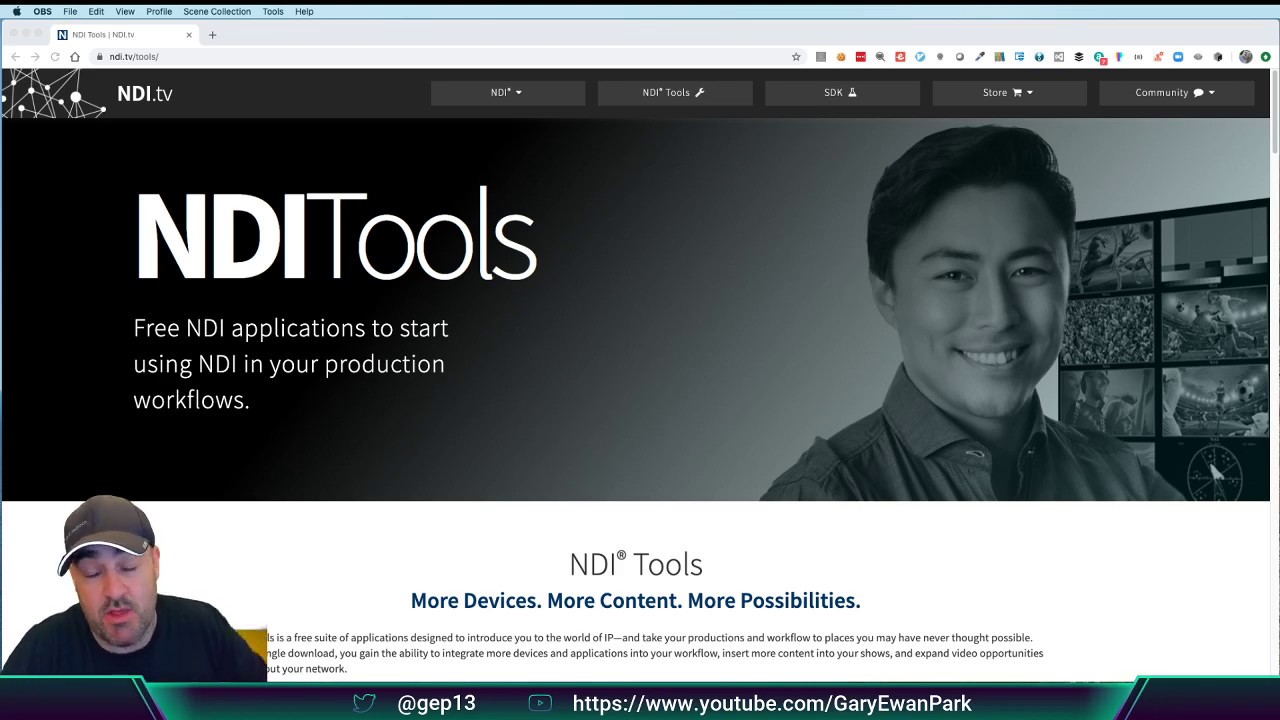1280x720 pixels.
Task: Click the page vertical scrollbar
Action: pyautogui.click(x=1275, y=110)
